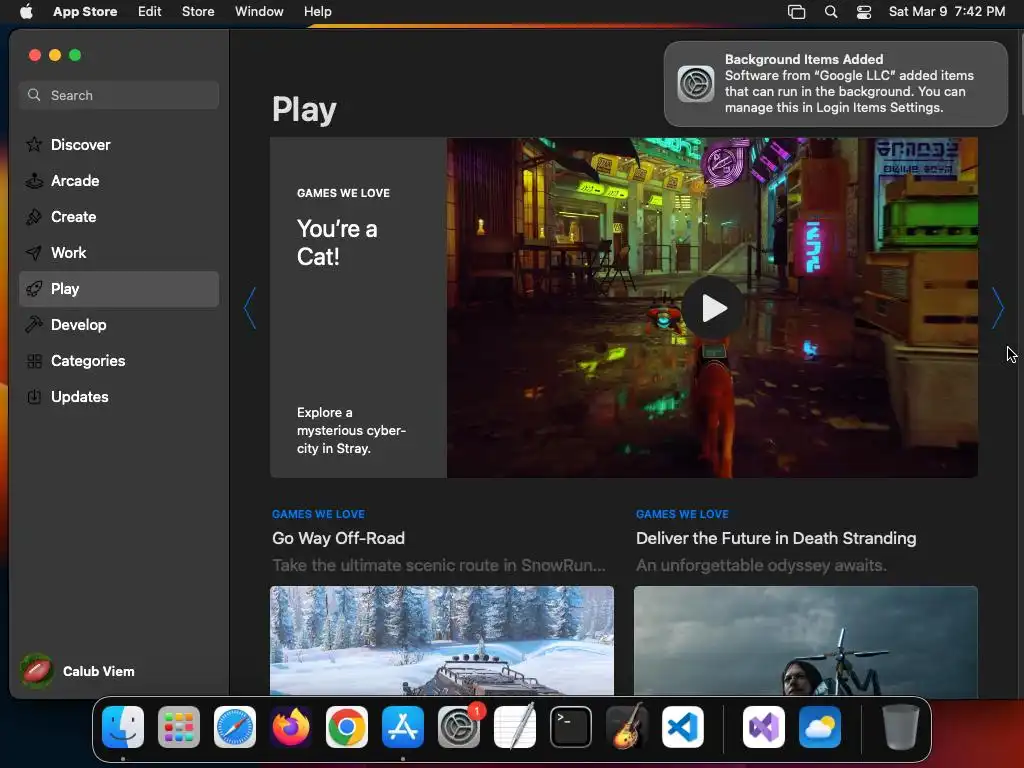Go to Categories in sidebar
This screenshot has height=768, width=1024.
pos(119,360)
